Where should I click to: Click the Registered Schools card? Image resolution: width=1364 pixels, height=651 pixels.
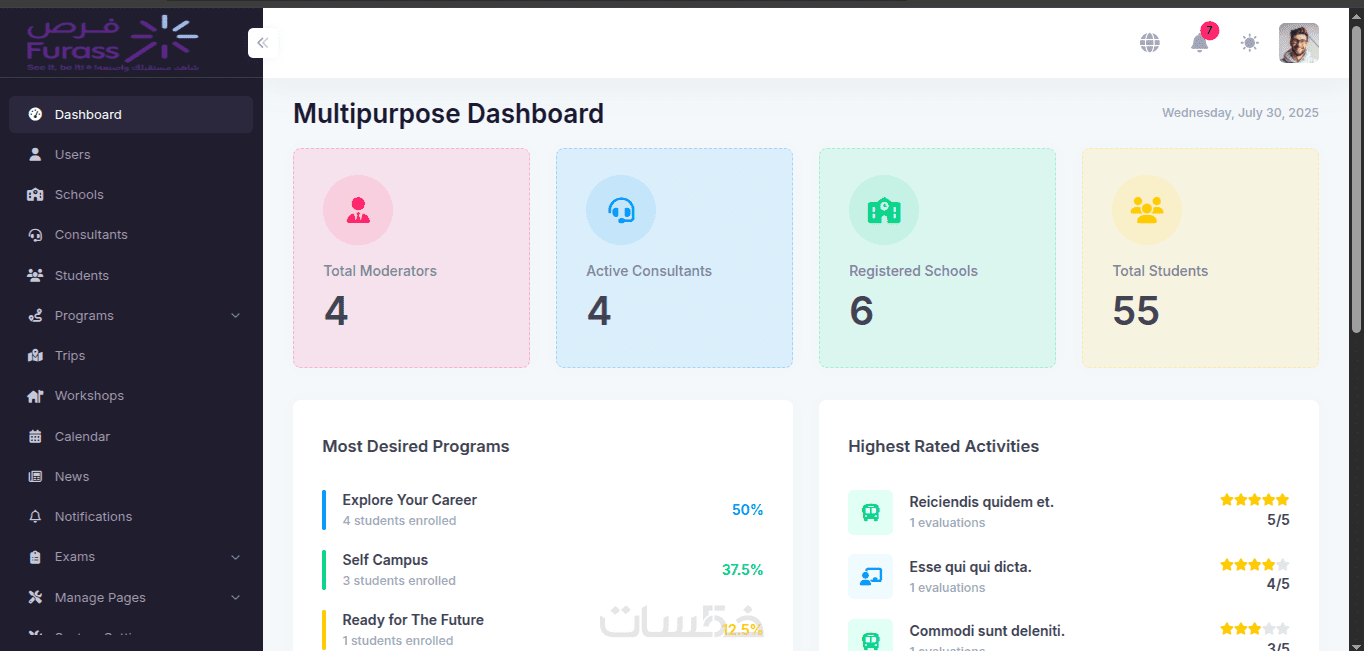pos(937,258)
